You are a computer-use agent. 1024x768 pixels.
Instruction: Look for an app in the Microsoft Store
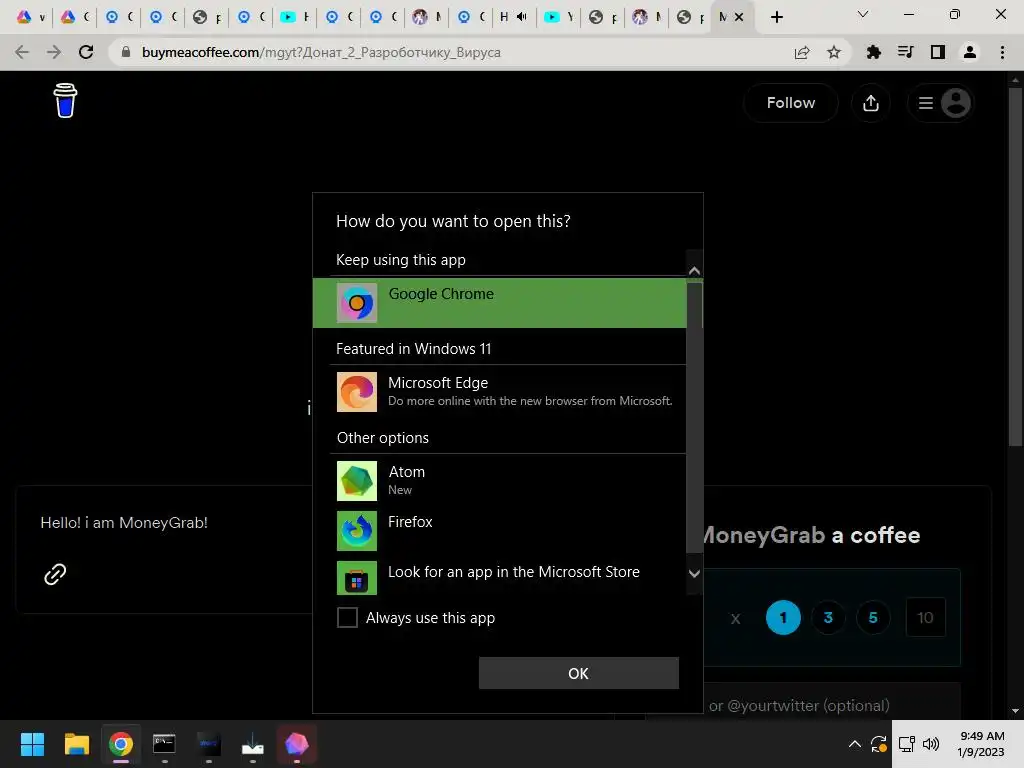point(500,577)
